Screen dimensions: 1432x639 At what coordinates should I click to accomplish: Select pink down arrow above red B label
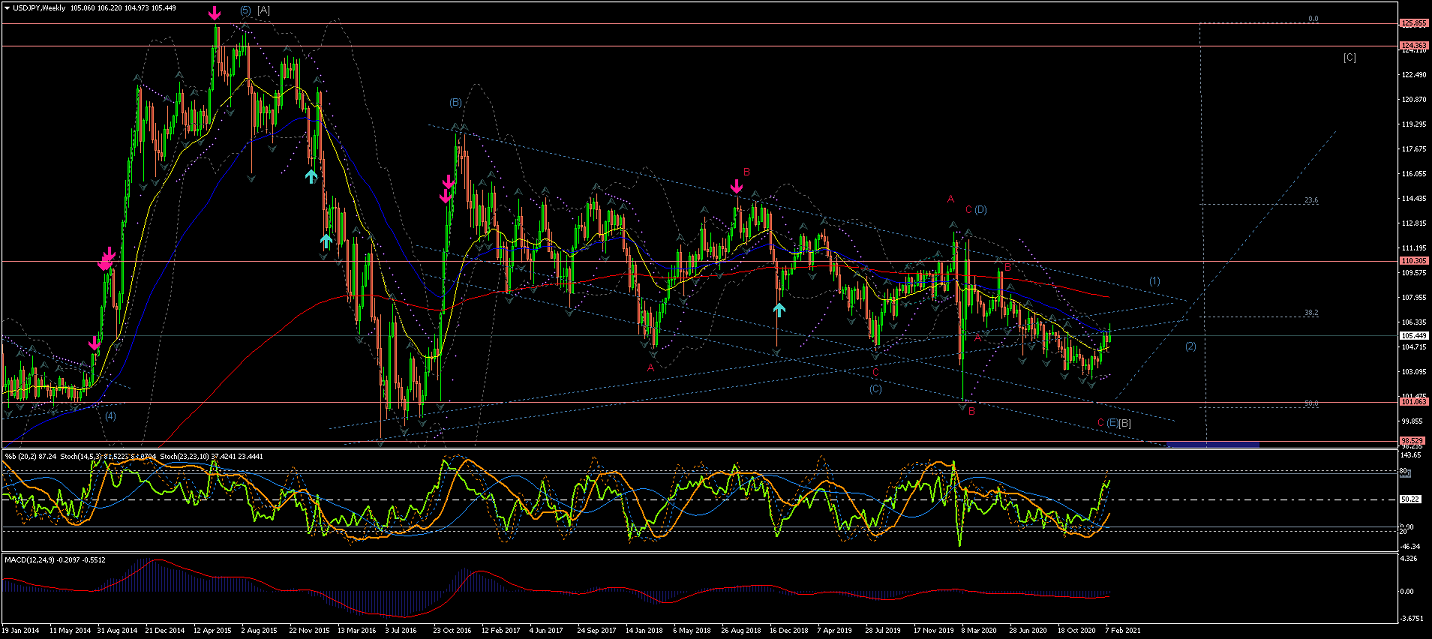737,186
